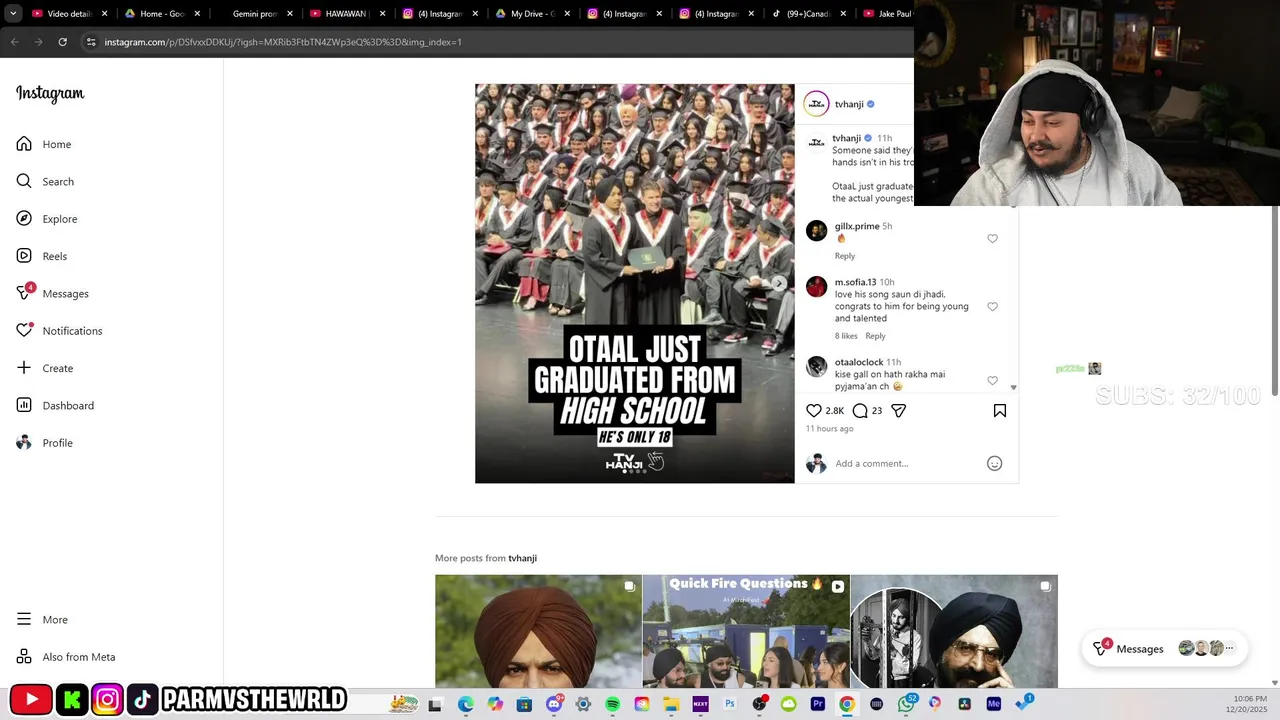
Task: Open the floating Messages button
Action: (1165, 648)
